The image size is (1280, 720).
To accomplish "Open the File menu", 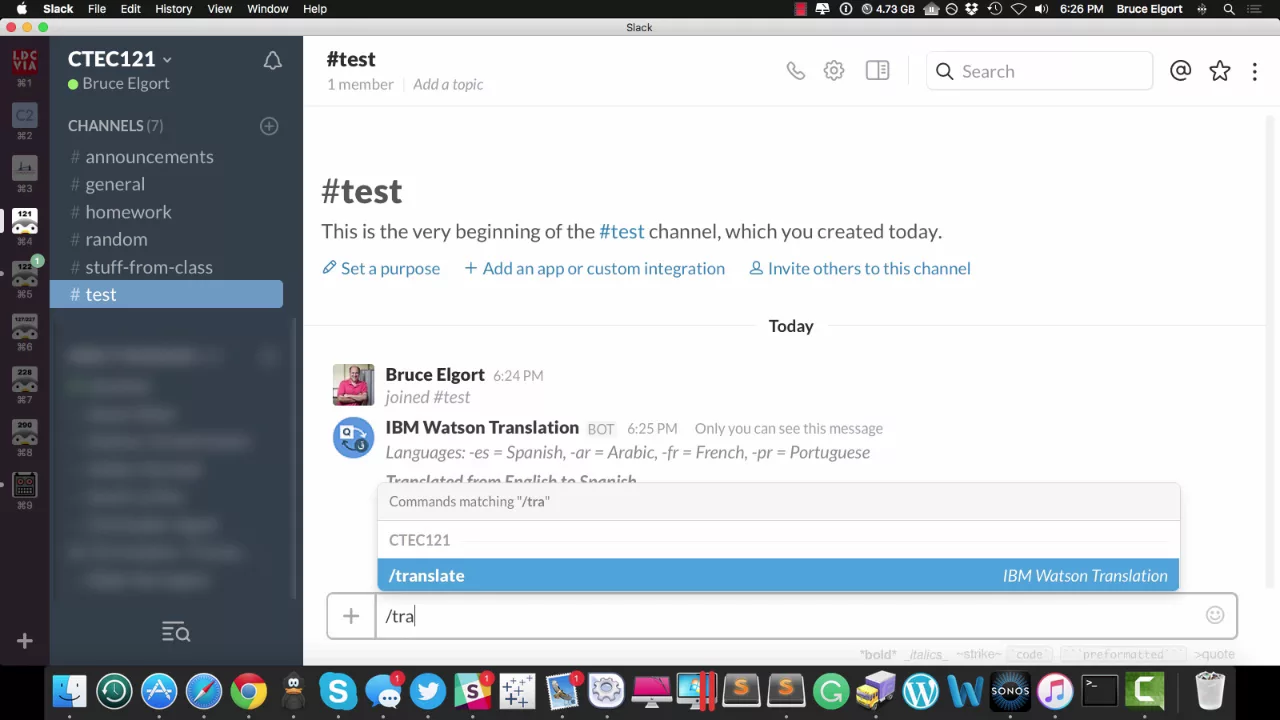I will 97,9.
